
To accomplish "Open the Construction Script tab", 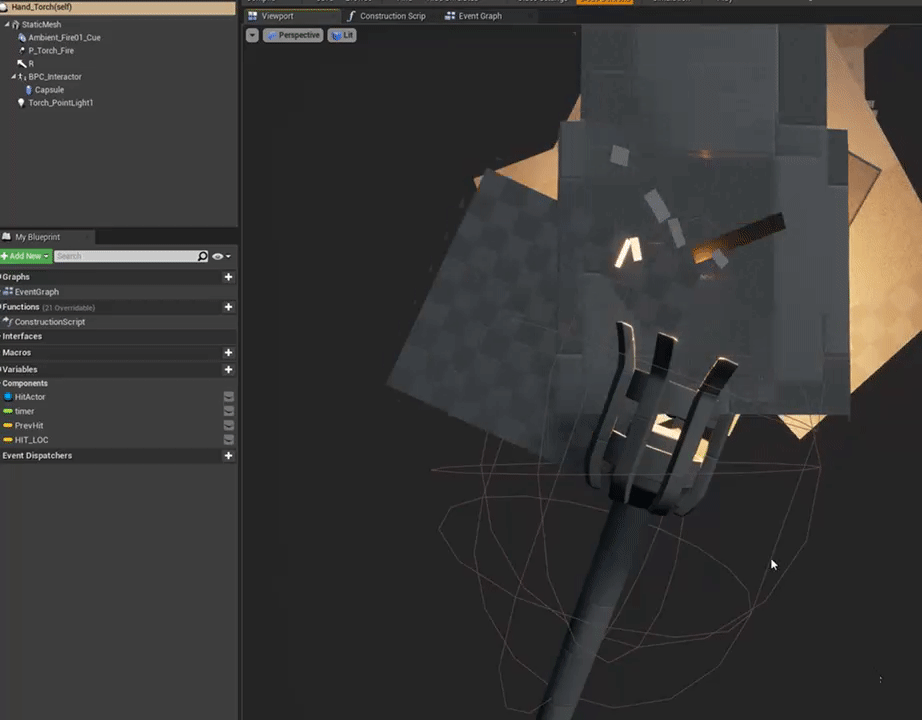I will tap(391, 16).
